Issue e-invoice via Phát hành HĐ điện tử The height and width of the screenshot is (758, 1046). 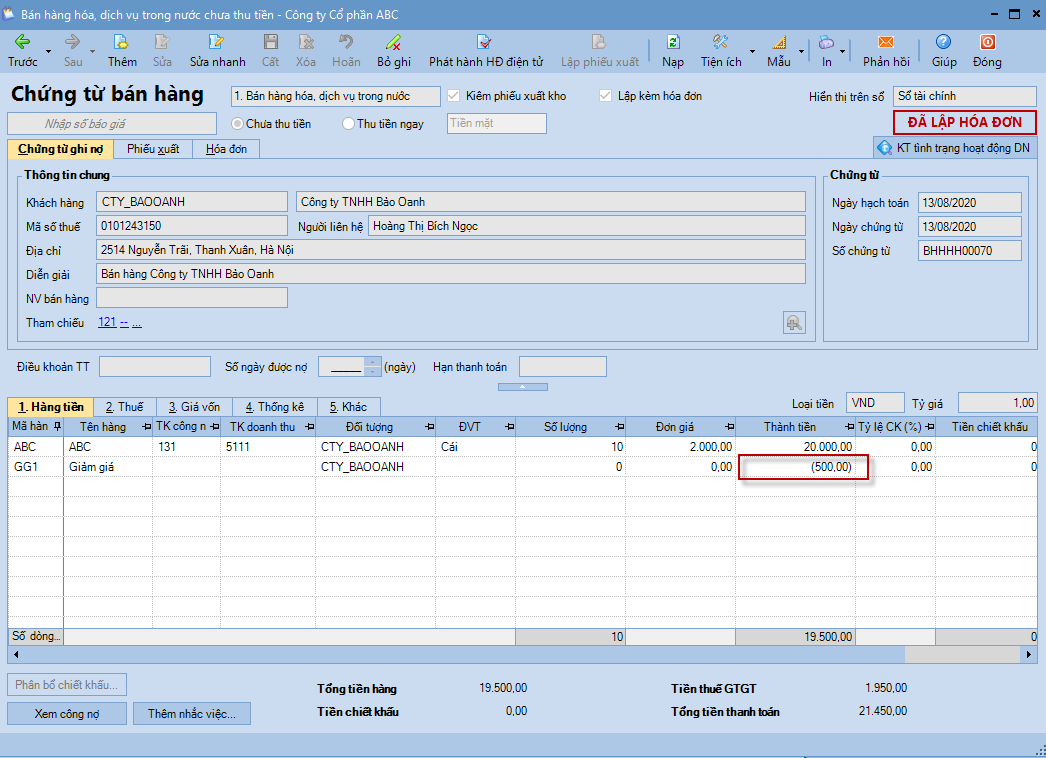[485, 43]
